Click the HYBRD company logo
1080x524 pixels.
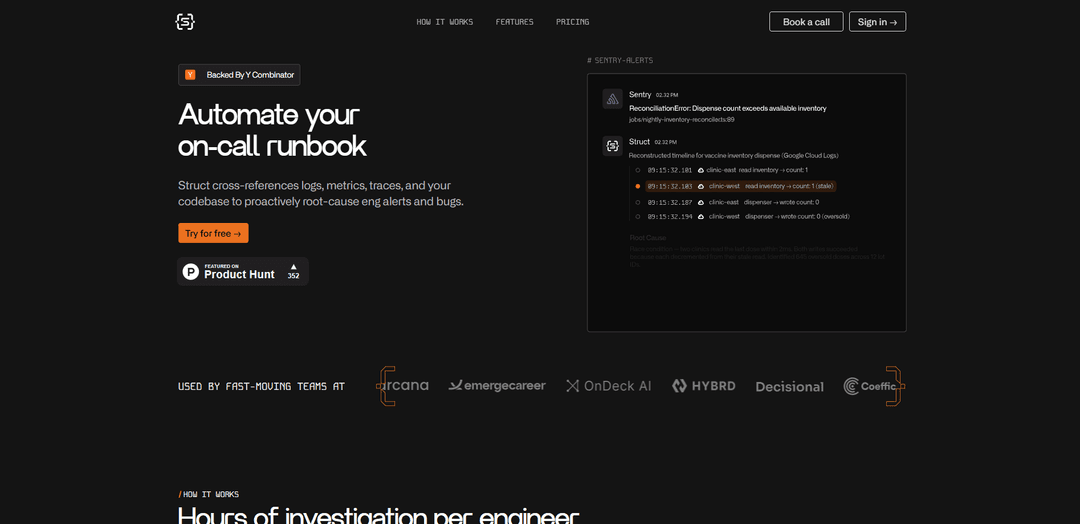[x=703, y=386]
